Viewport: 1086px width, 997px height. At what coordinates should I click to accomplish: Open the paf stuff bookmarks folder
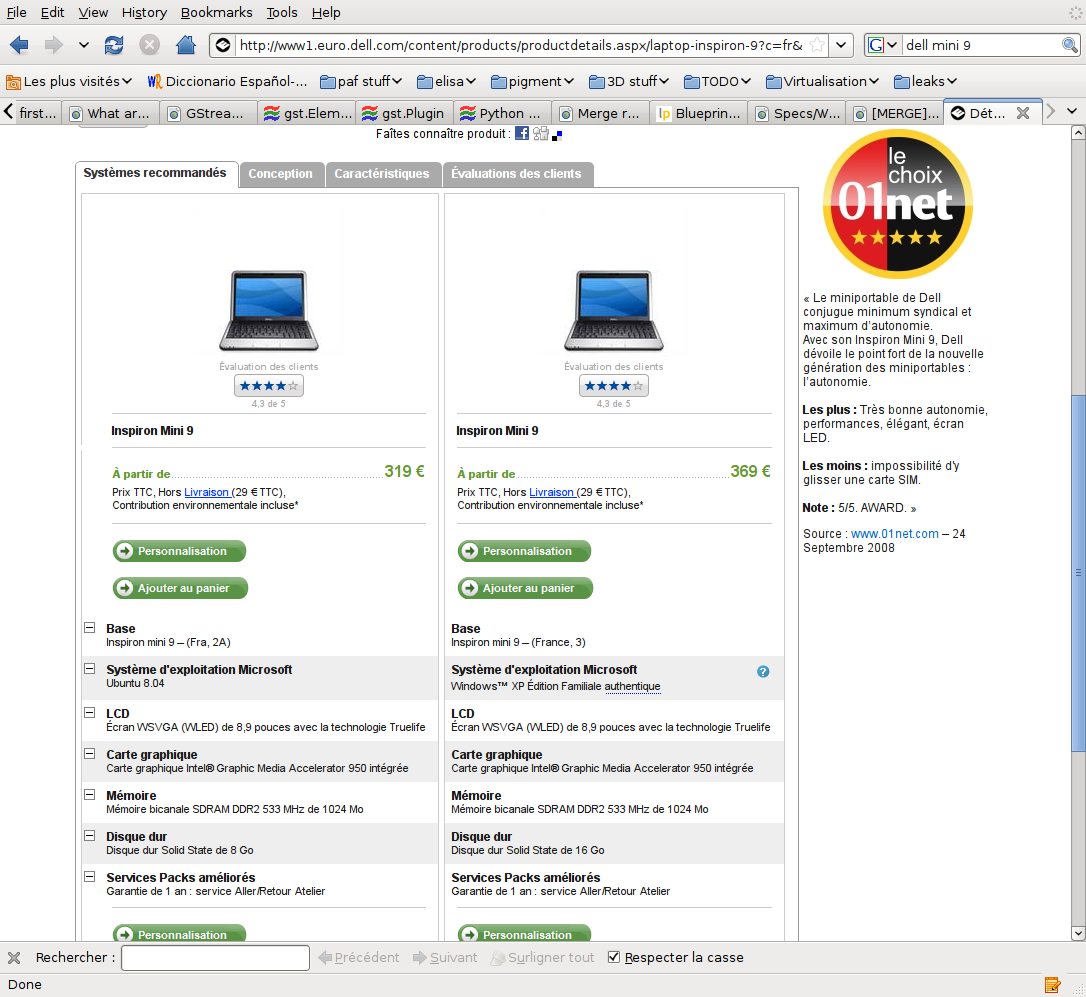point(361,82)
